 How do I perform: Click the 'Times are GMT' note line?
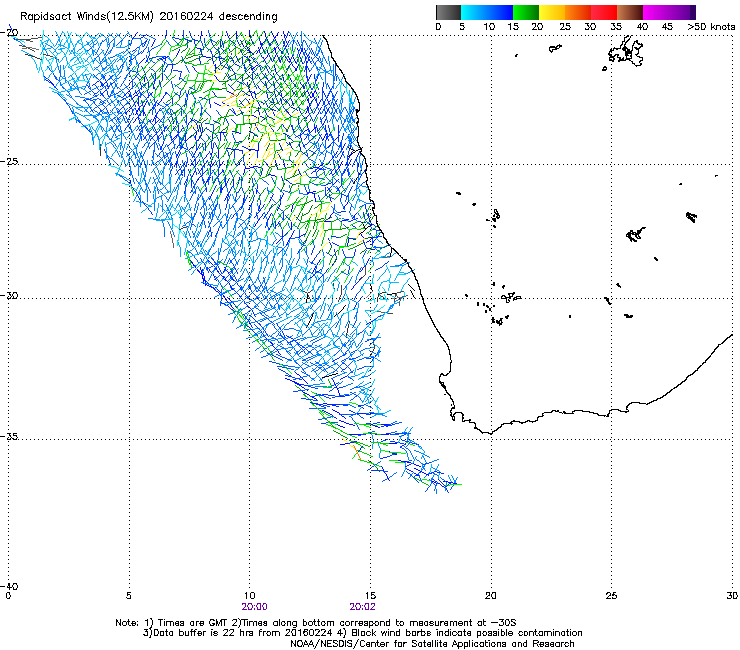tap(316, 623)
